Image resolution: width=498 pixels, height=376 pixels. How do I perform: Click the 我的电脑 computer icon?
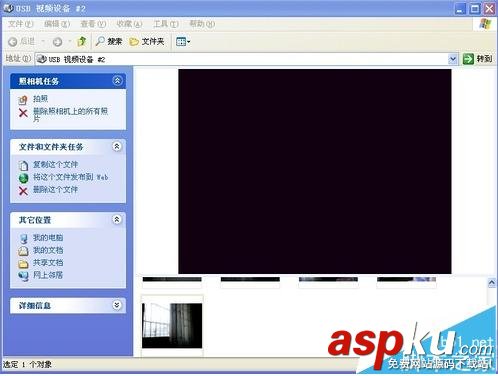(23, 239)
